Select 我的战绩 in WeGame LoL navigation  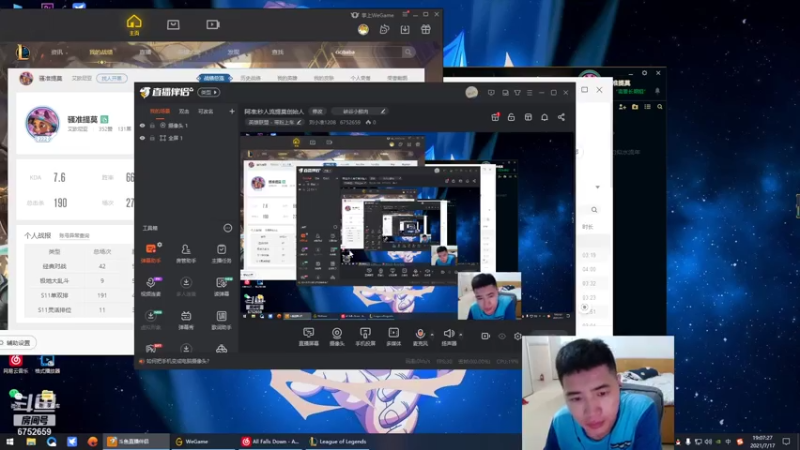point(101,52)
